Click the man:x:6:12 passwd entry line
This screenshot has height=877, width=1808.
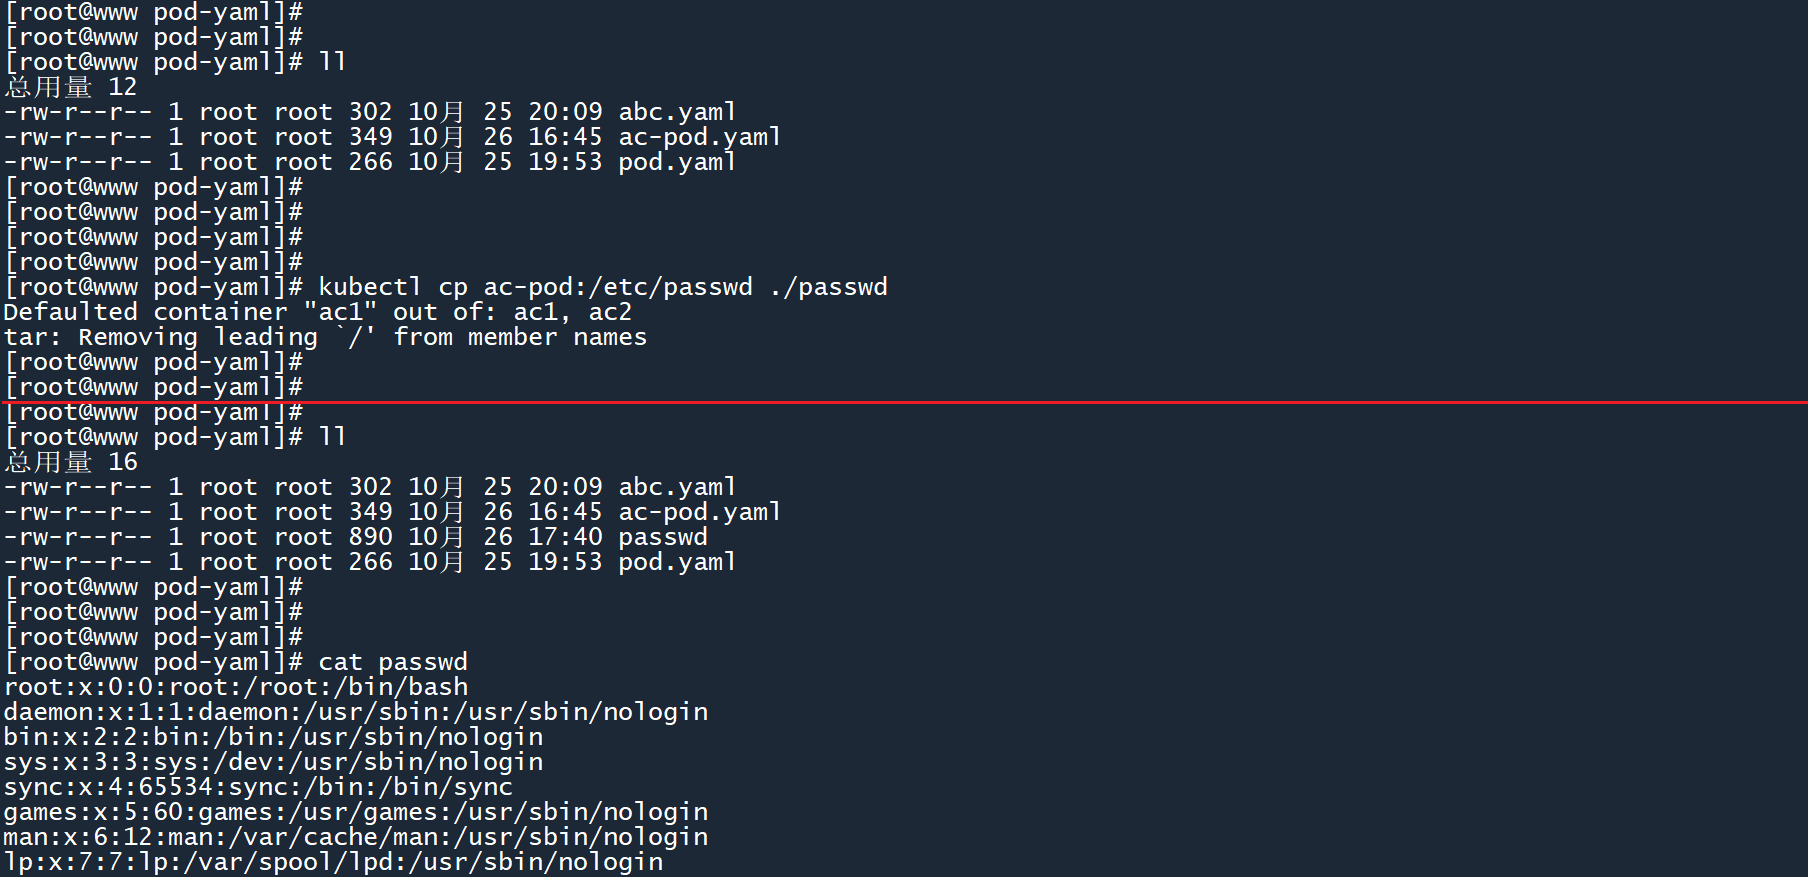355,837
